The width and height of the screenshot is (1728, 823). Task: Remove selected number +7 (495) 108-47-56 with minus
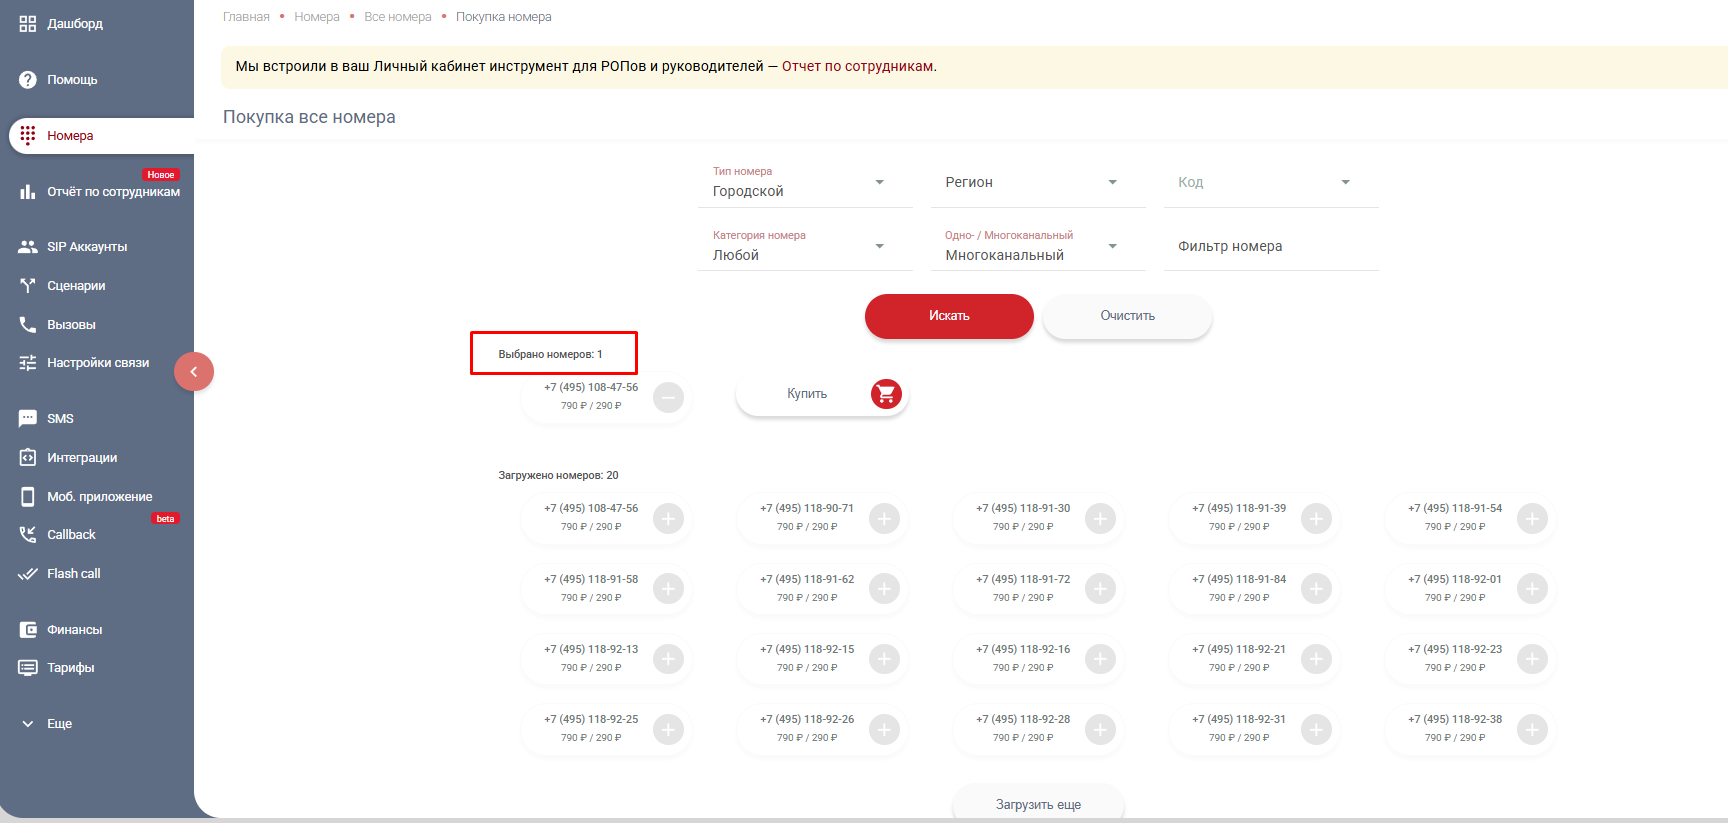668,398
